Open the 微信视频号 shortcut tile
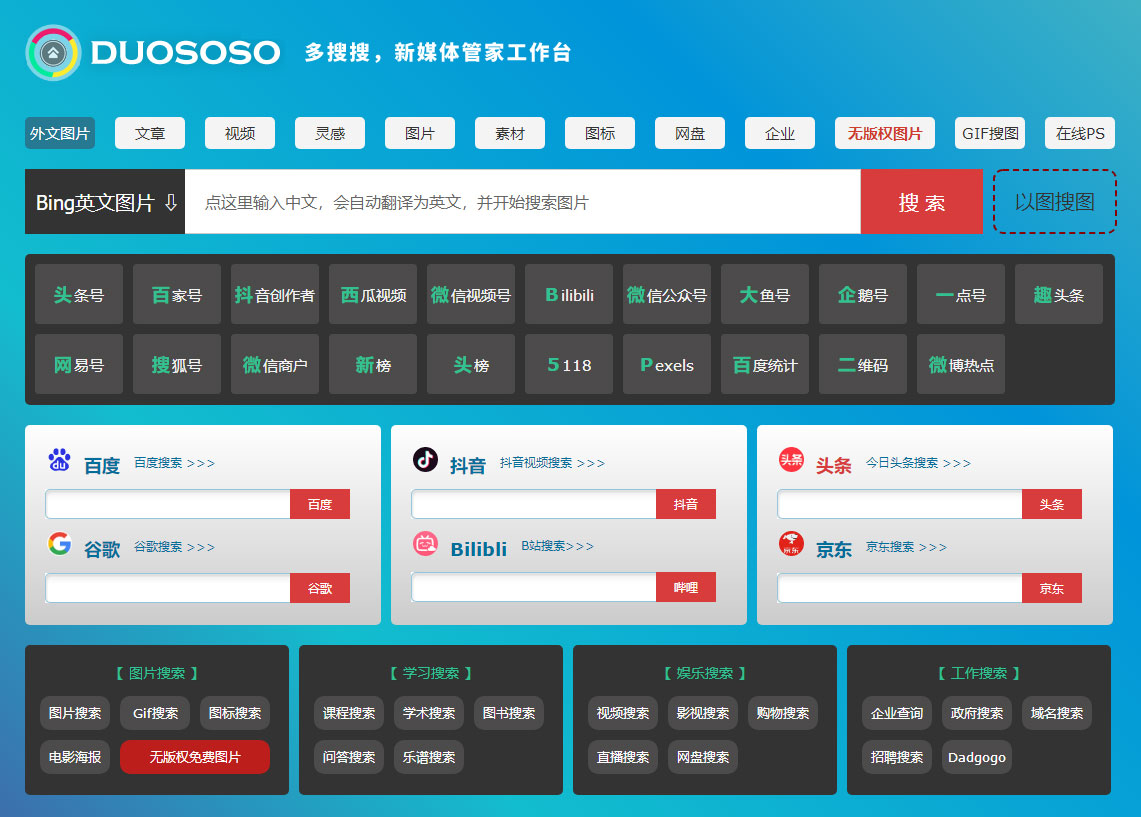Screen dimensions: 1141x817 point(471,295)
